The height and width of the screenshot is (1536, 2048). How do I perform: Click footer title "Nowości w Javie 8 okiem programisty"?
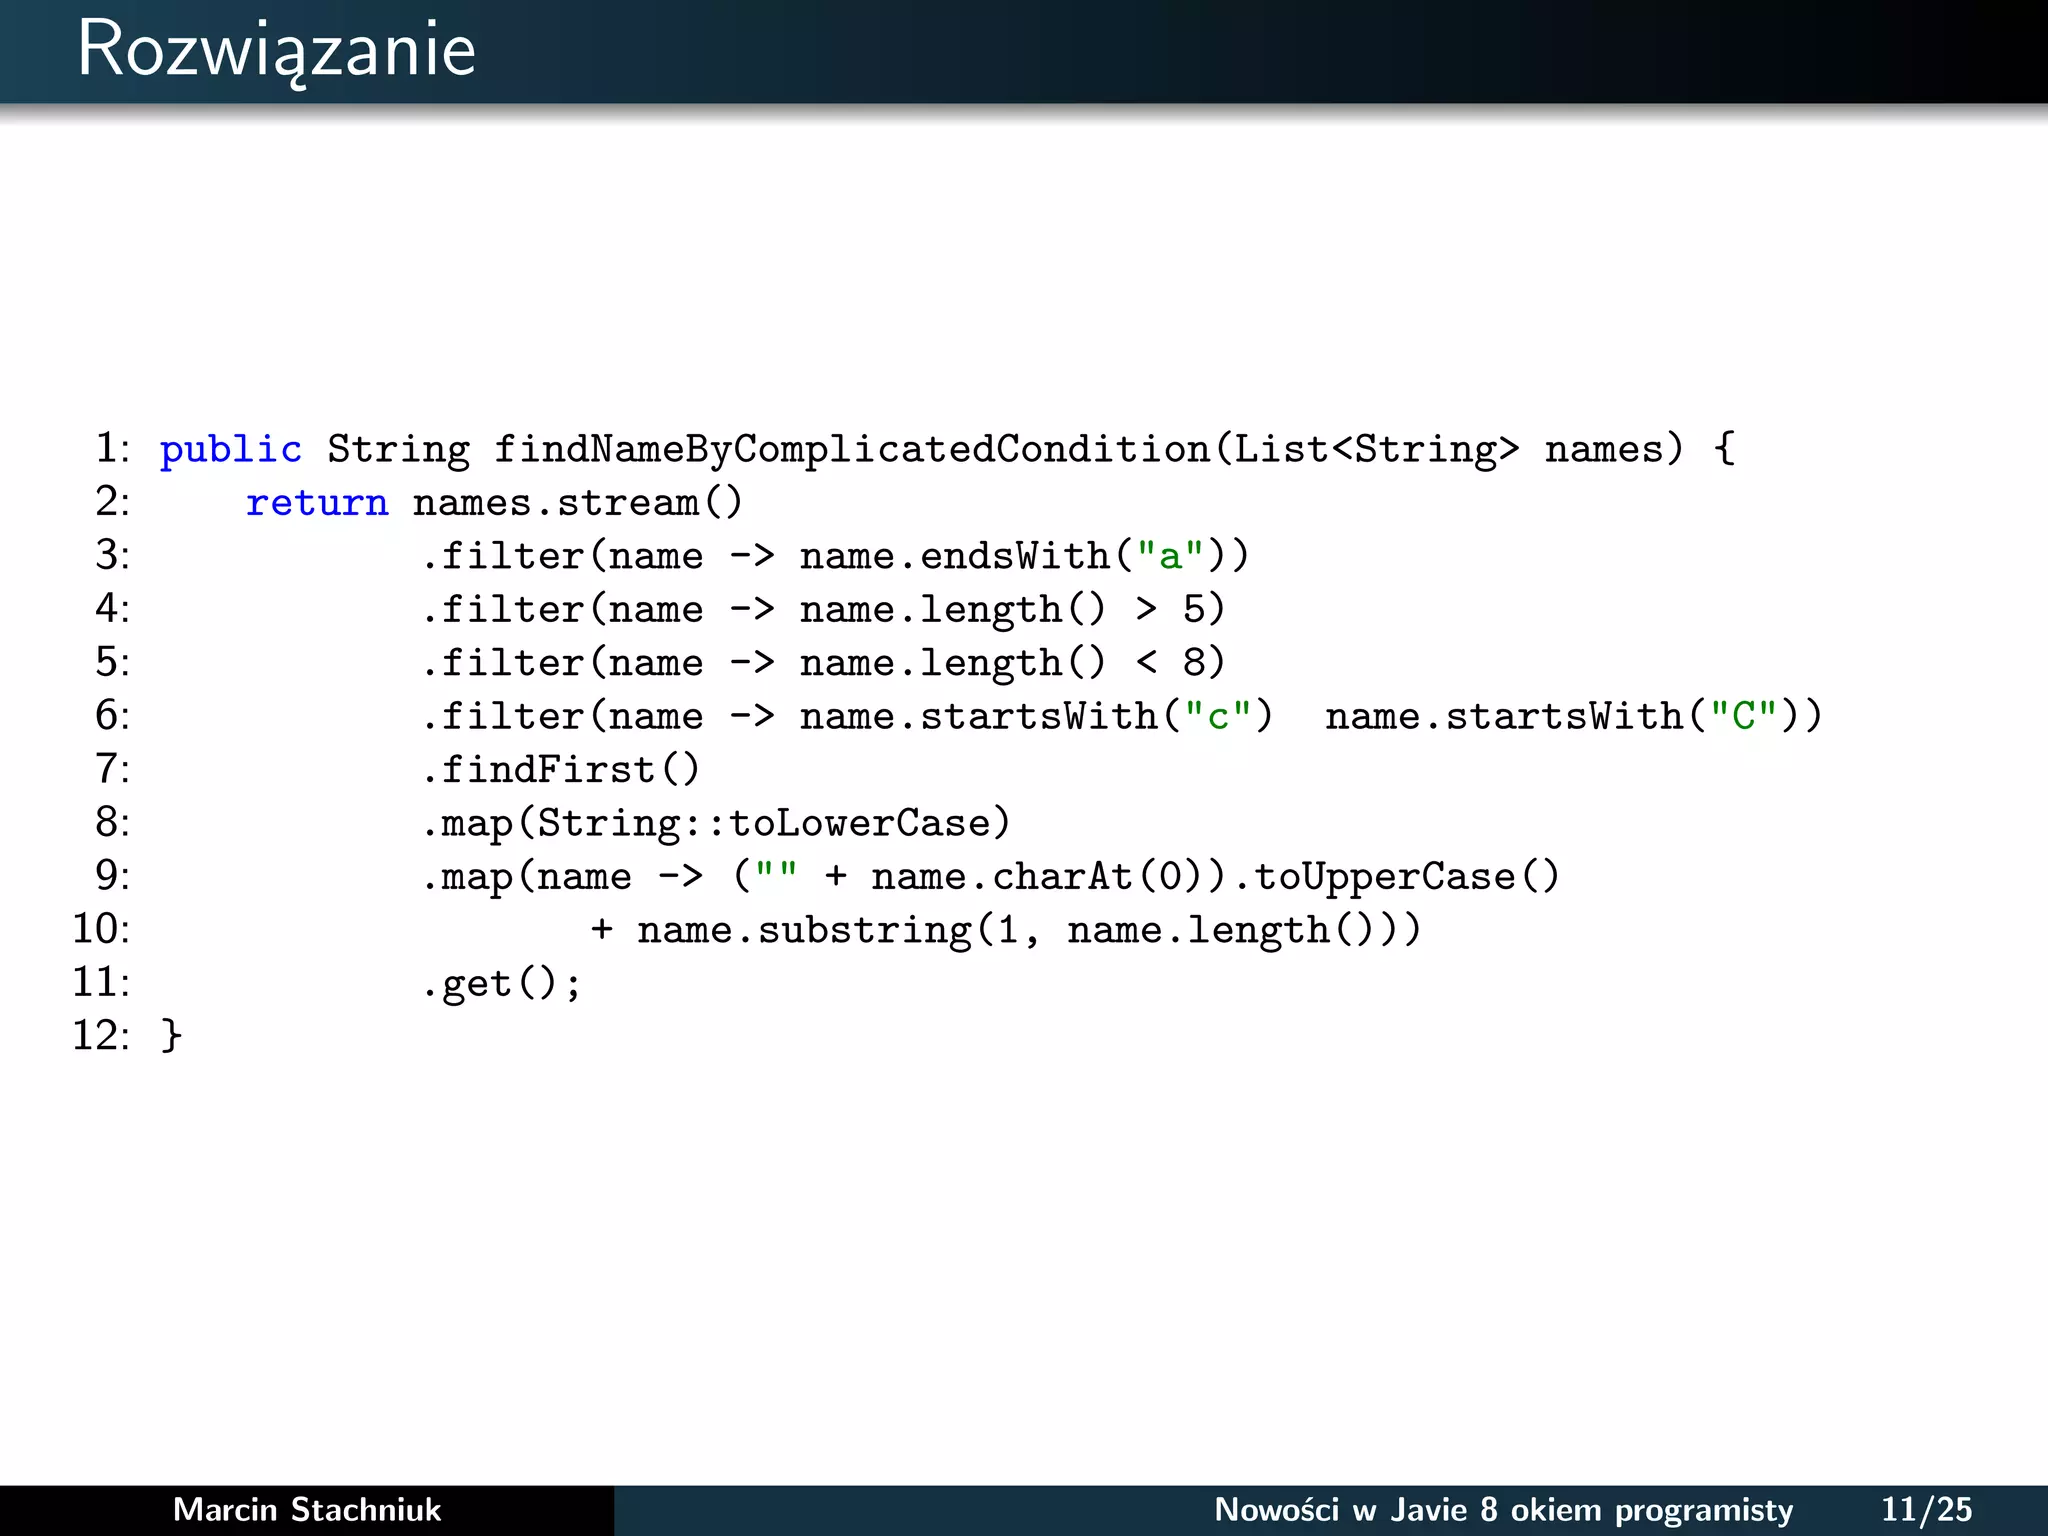click(x=1503, y=1510)
